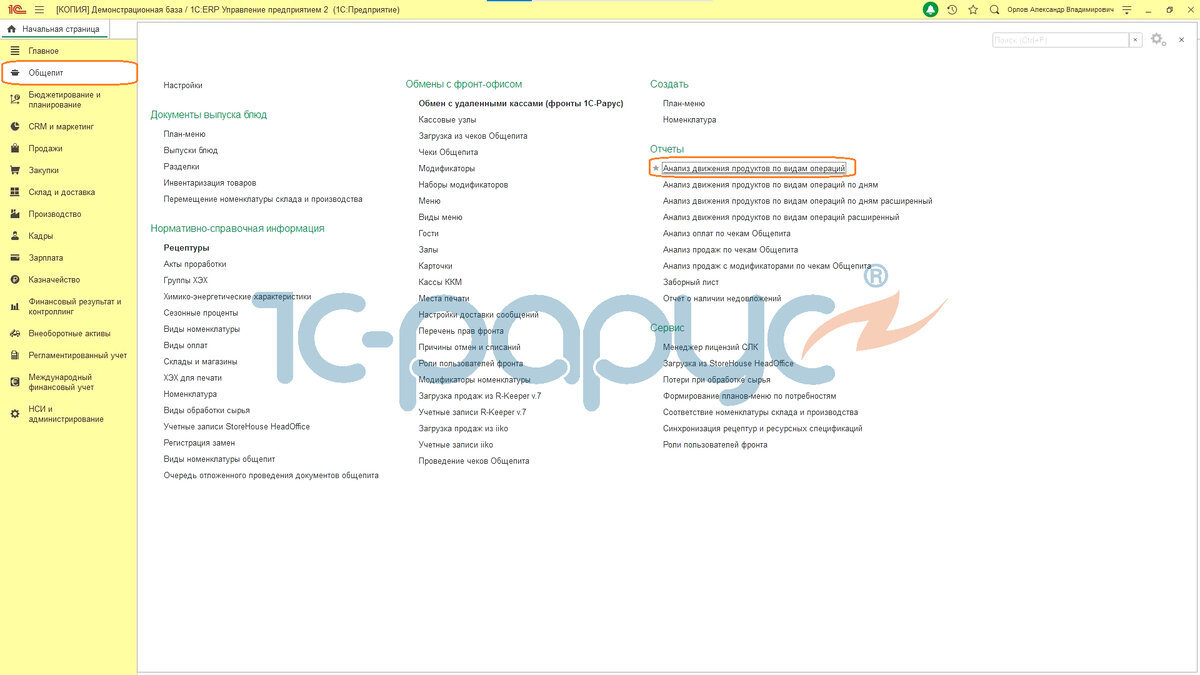The image size is (1200, 675).
Task: Open Кадры person icon
Action: 14,236
